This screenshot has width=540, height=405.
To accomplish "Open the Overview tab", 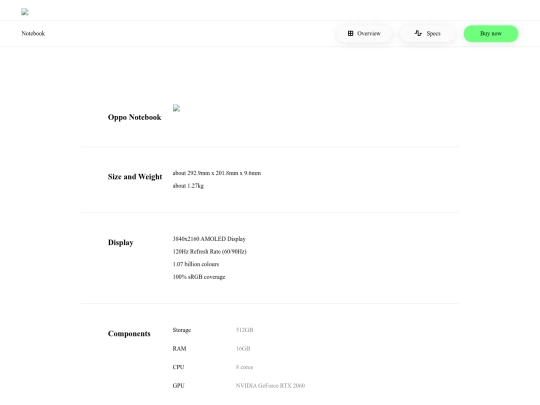I will [x=364, y=33].
